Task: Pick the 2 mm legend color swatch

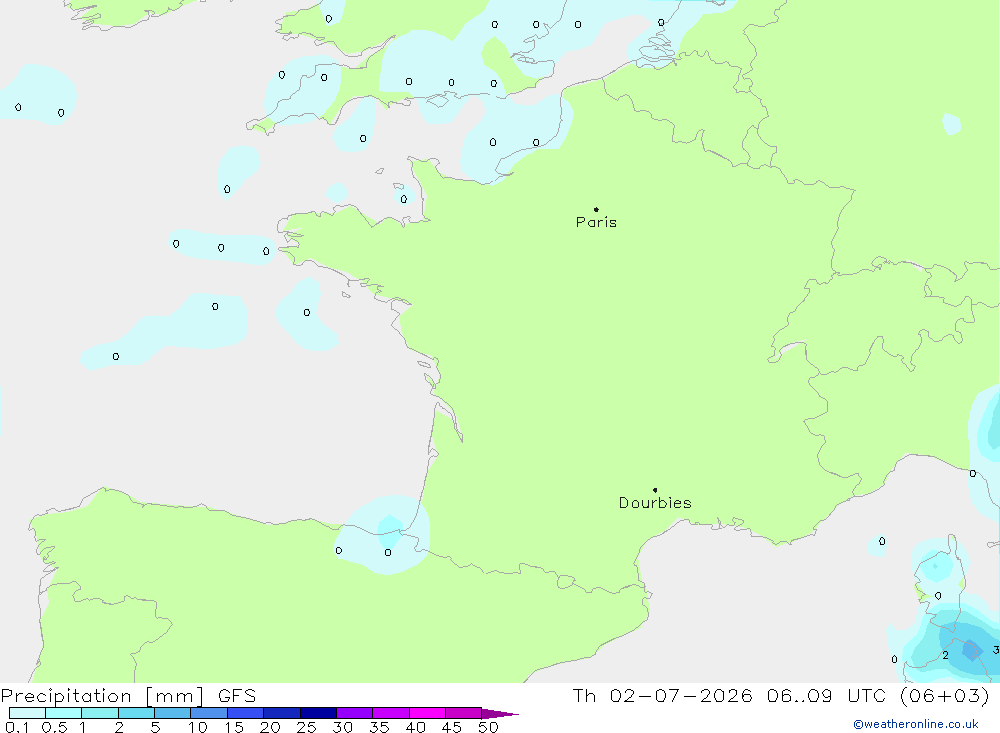Action: 136,713
